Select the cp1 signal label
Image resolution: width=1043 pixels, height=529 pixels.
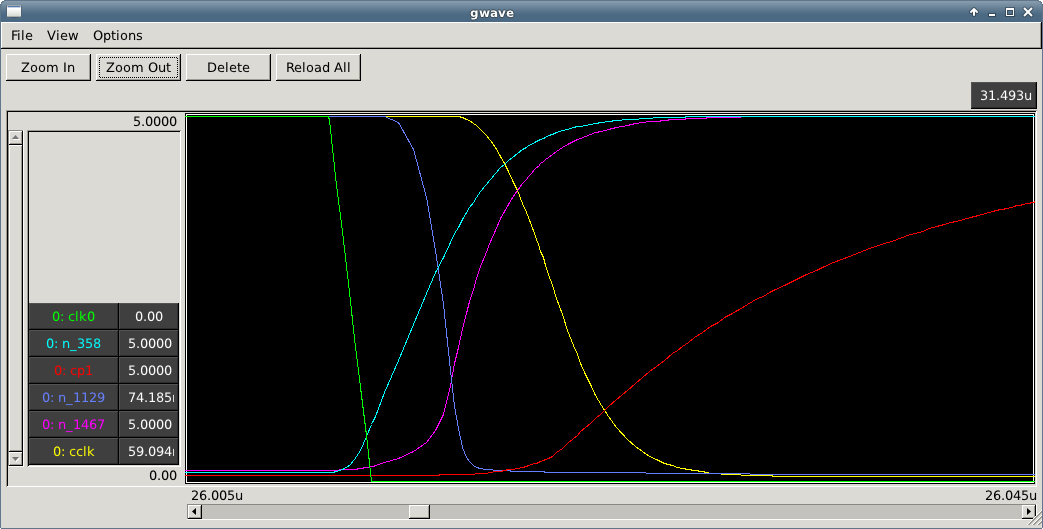point(73,371)
